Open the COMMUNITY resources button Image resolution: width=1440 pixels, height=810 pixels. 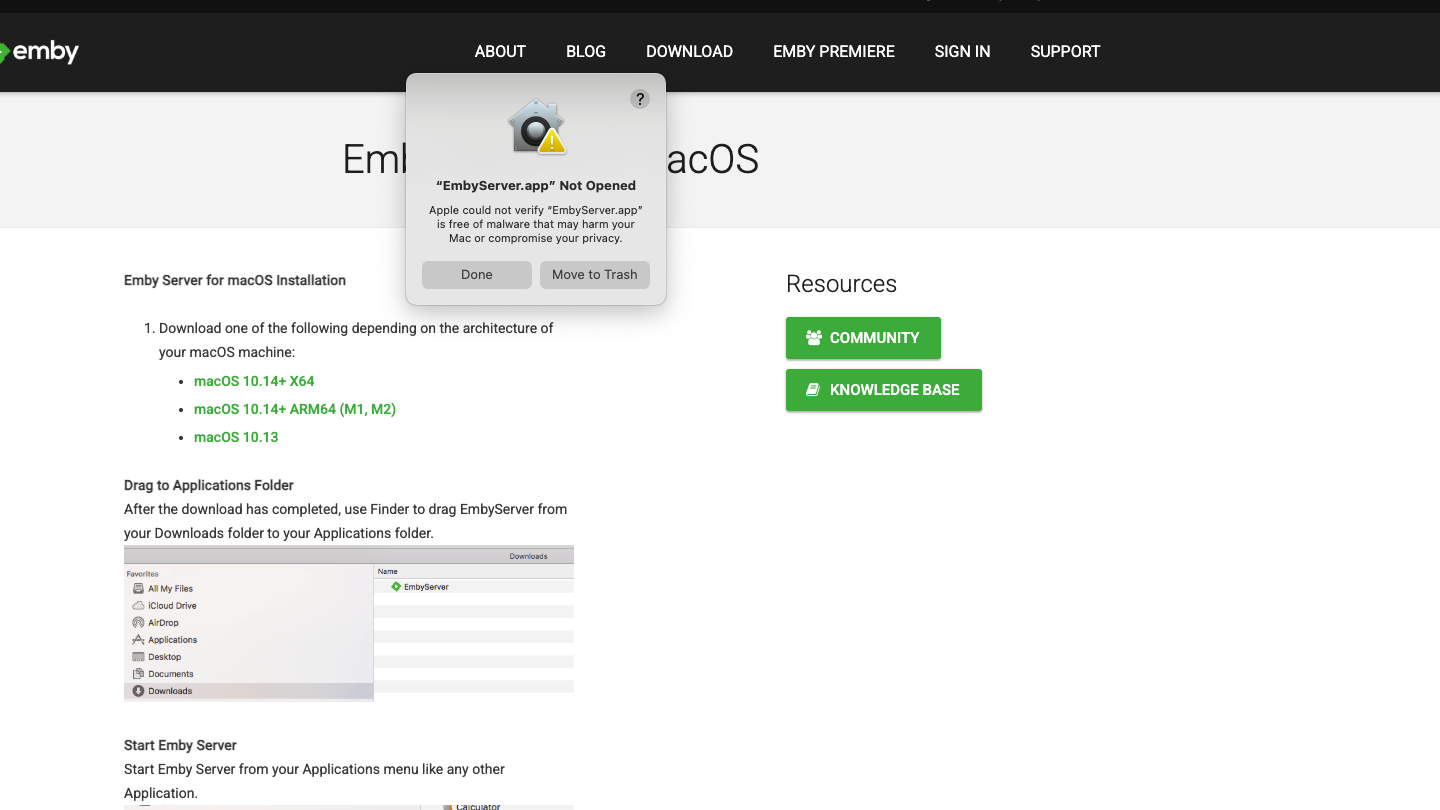pos(863,338)
